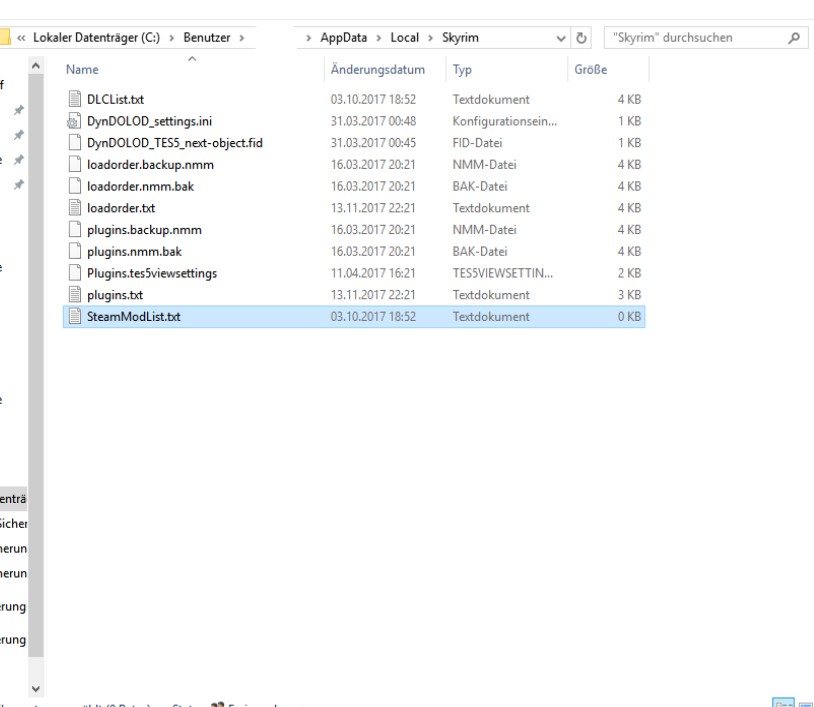Expand the chevron after Benutzer breadcrumb
Screen dimensions: 814x707
pyautogui.click(x=242, y=38)
